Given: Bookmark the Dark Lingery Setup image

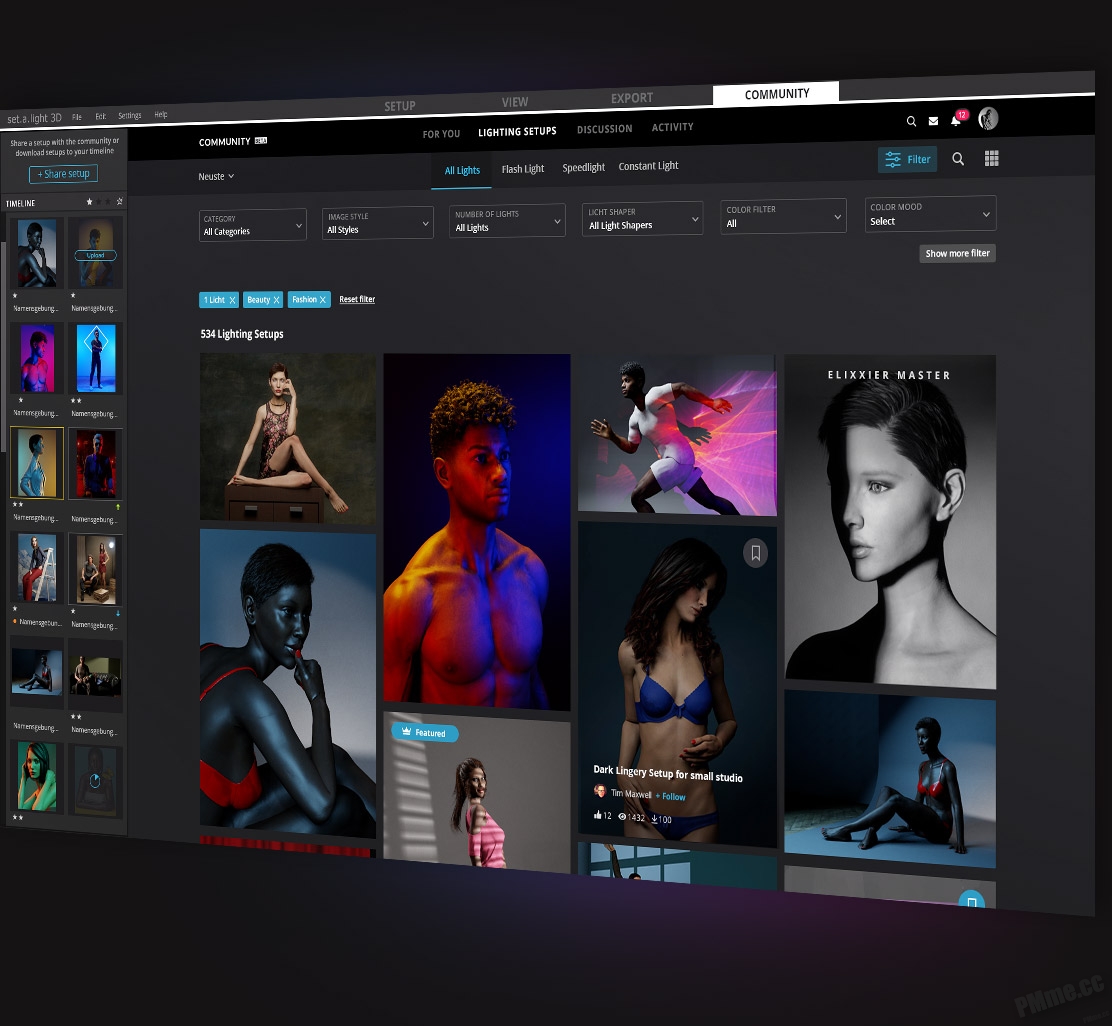Looking at the screenshot, I should pyautogui.click(x=755, y=553).
